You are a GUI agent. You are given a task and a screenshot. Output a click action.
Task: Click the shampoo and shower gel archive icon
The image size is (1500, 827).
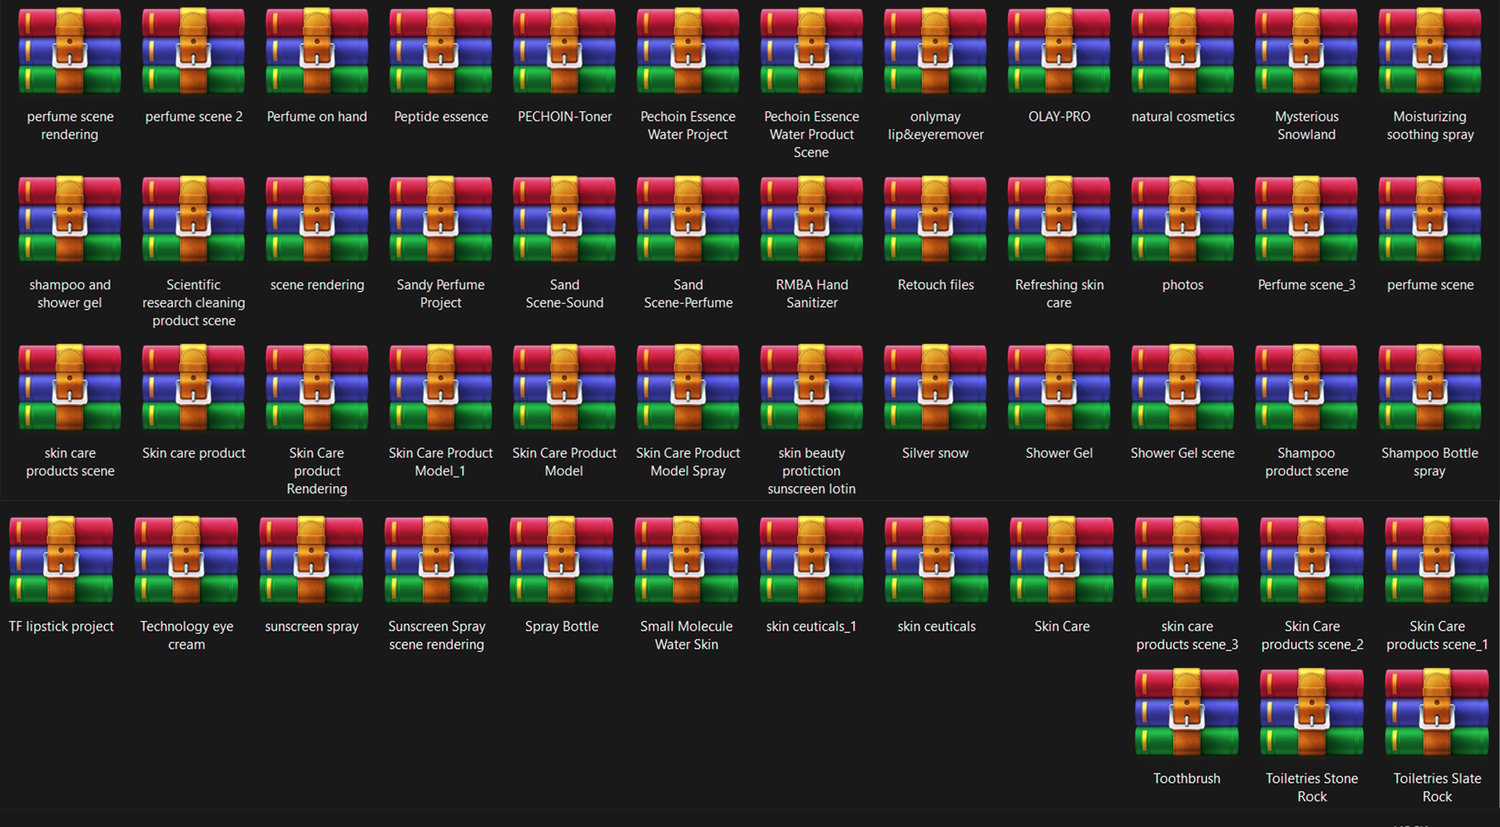click(x=70, y=219)
